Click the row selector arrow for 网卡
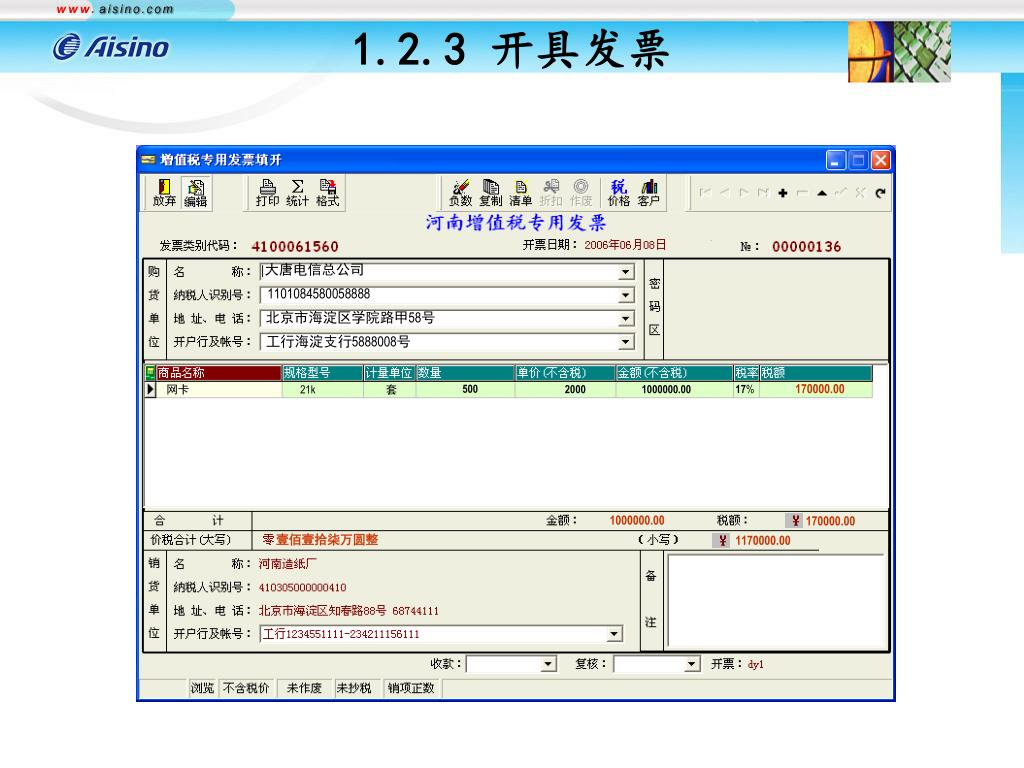This screenshot has height=768, width=1024. point(150,389)
